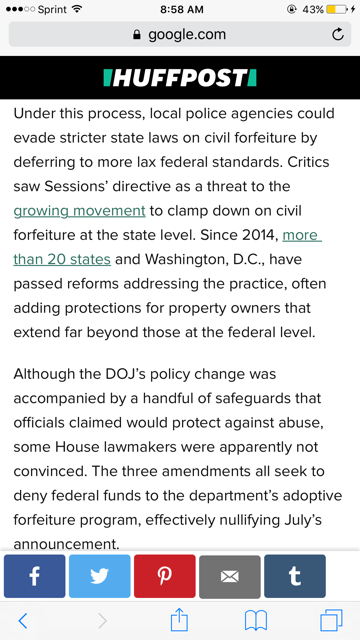Show open tabs in Safari
Image resolution: width=360 pixels, height=640 pixels.
click(x=331, y=621)
